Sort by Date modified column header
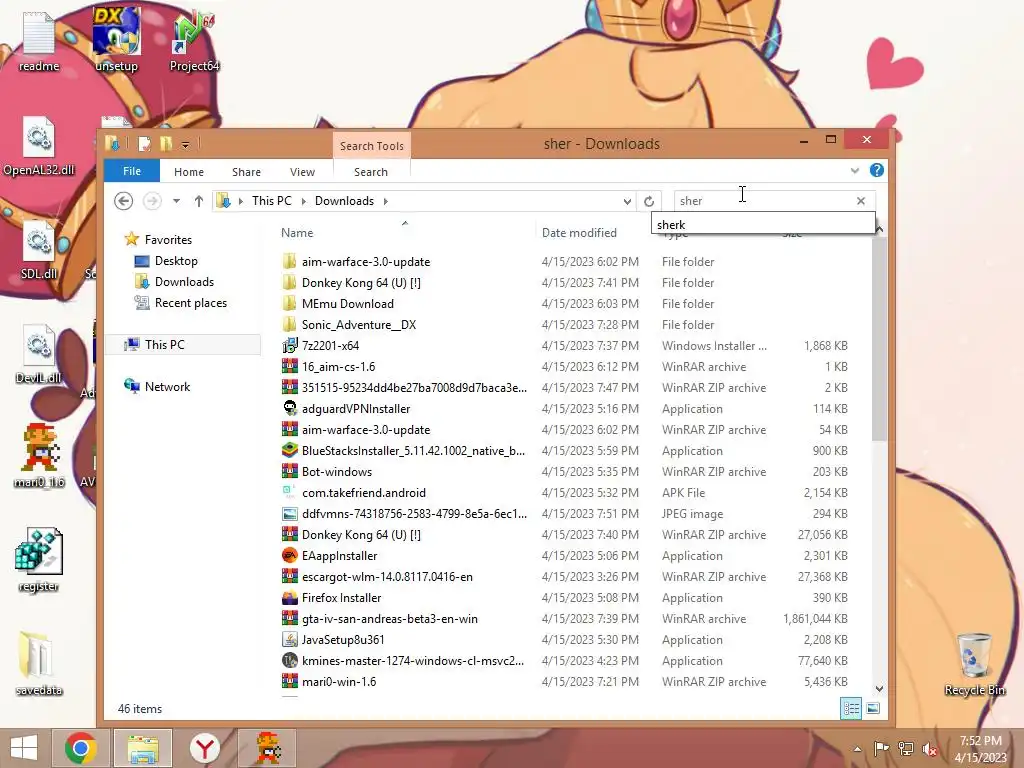1024x768 pixels. click(x=579, y=232)
